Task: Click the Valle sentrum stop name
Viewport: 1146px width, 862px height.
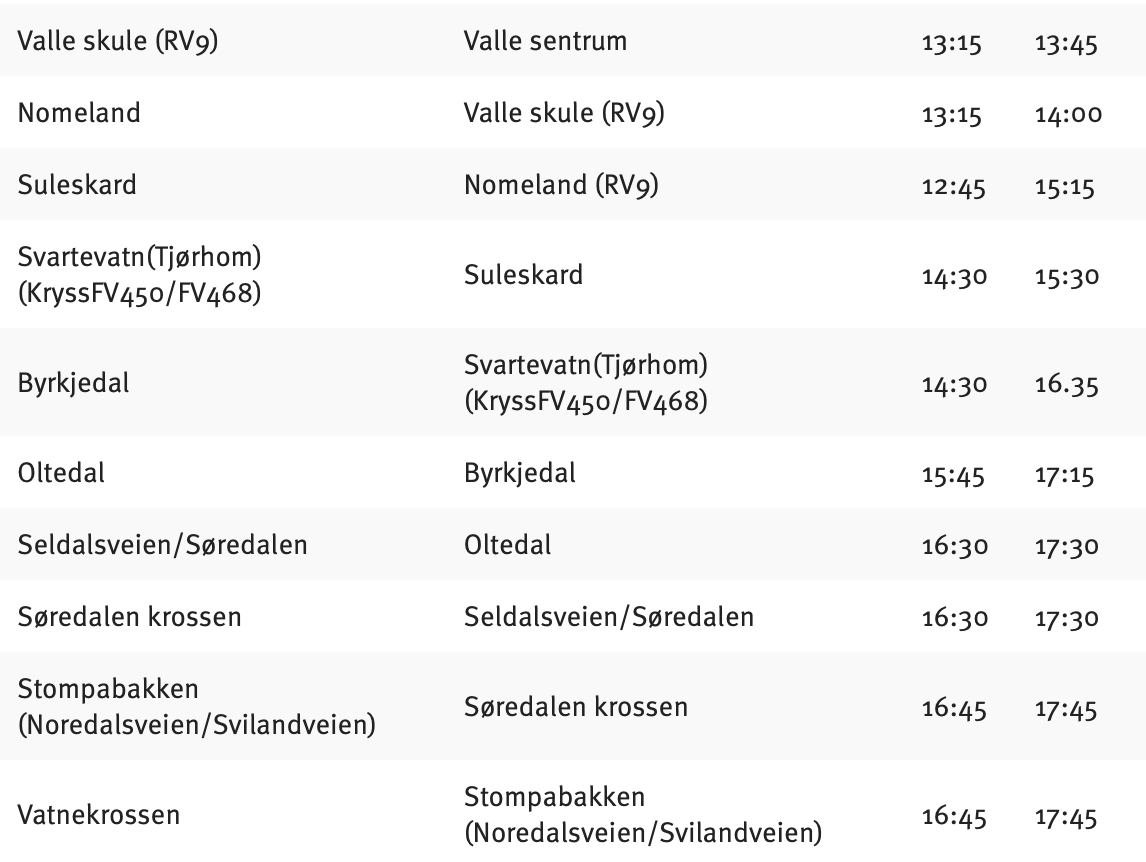Action: 545,41
